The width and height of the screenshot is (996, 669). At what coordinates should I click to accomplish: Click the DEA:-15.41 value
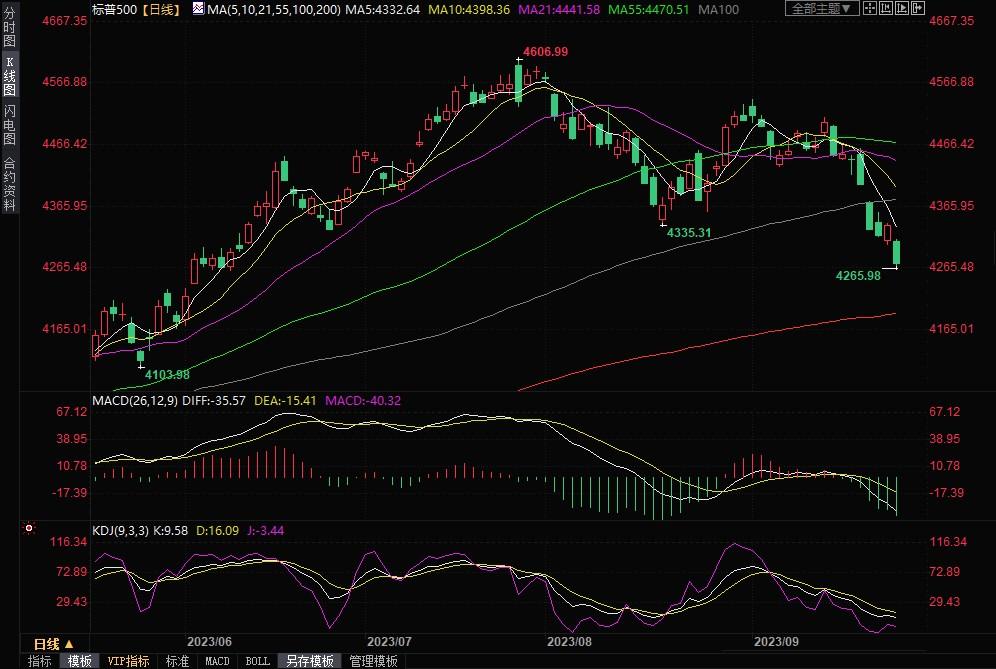(x=285, y=401)
